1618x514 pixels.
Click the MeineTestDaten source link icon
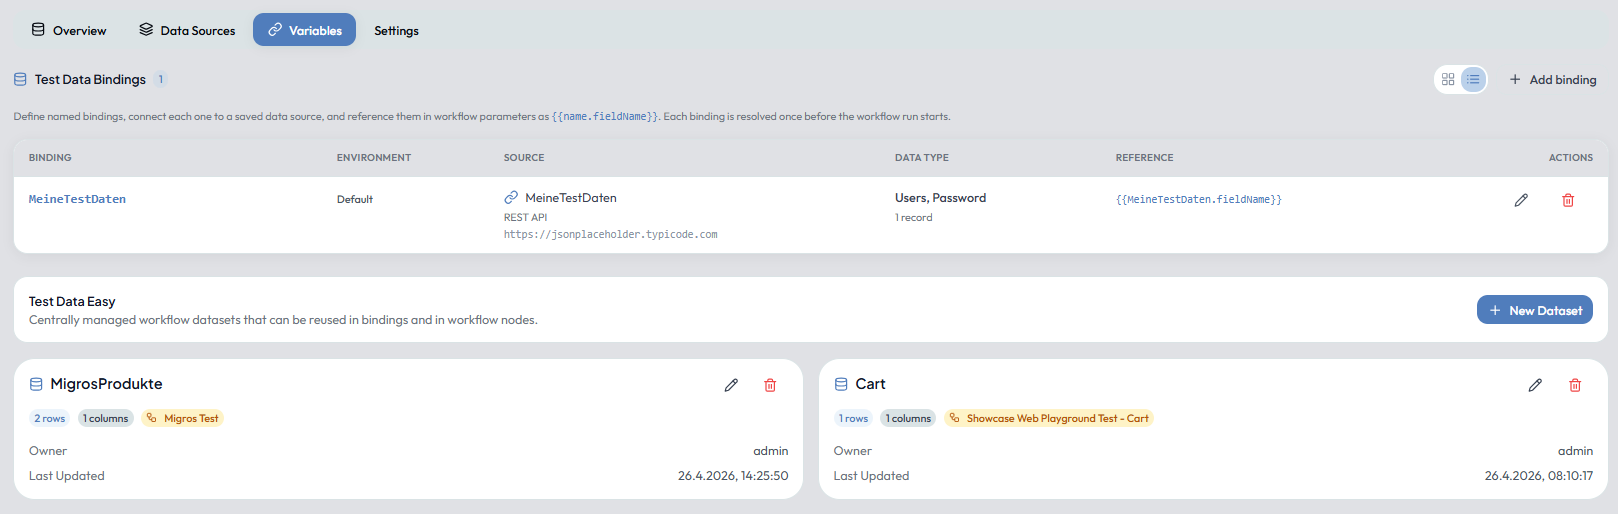(x=511, y=197)
